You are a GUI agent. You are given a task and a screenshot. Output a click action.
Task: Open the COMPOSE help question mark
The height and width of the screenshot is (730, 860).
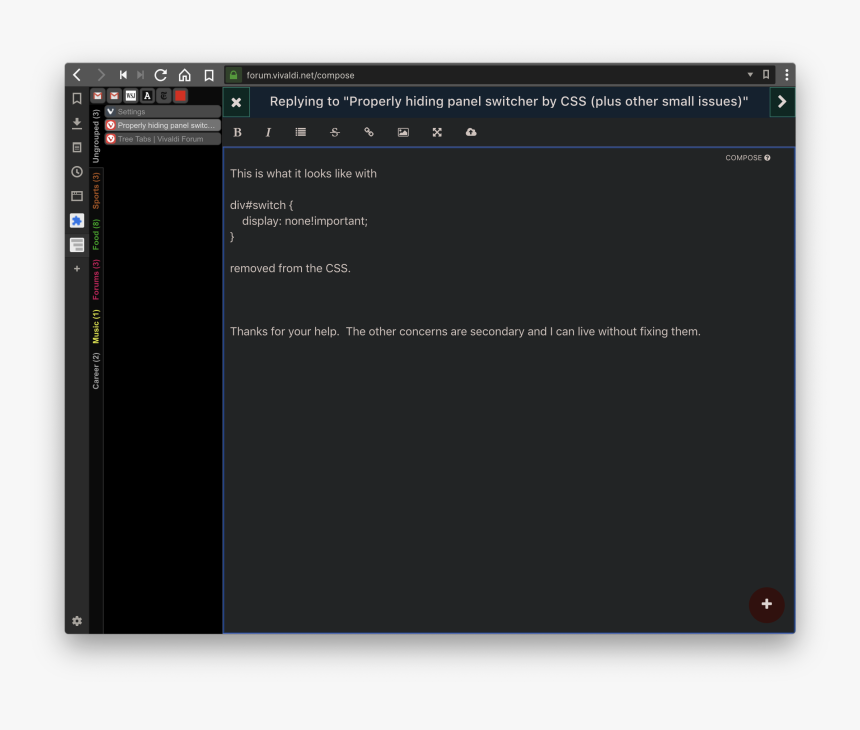[767, 158]
